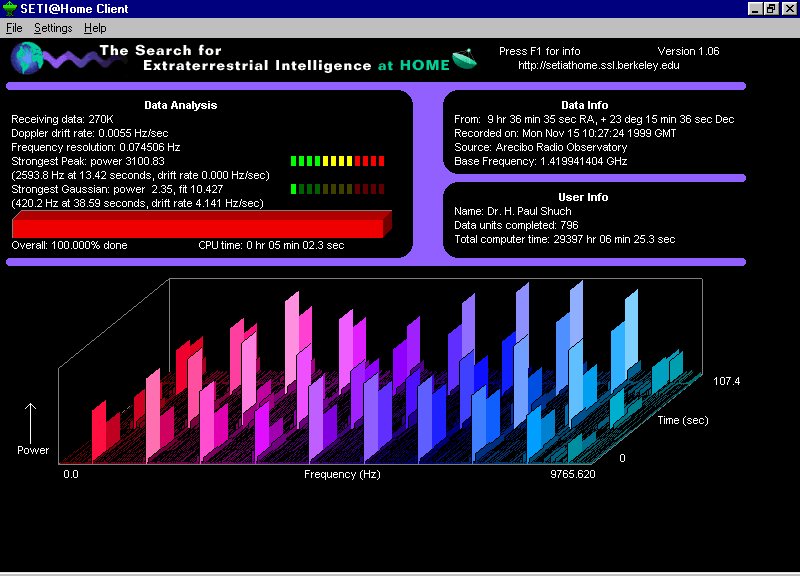Click the Strongest Peak power level meter
Image resolution: width=800 pixels, height=576 pixels.
pyautogui.click(x=337, y=161)
